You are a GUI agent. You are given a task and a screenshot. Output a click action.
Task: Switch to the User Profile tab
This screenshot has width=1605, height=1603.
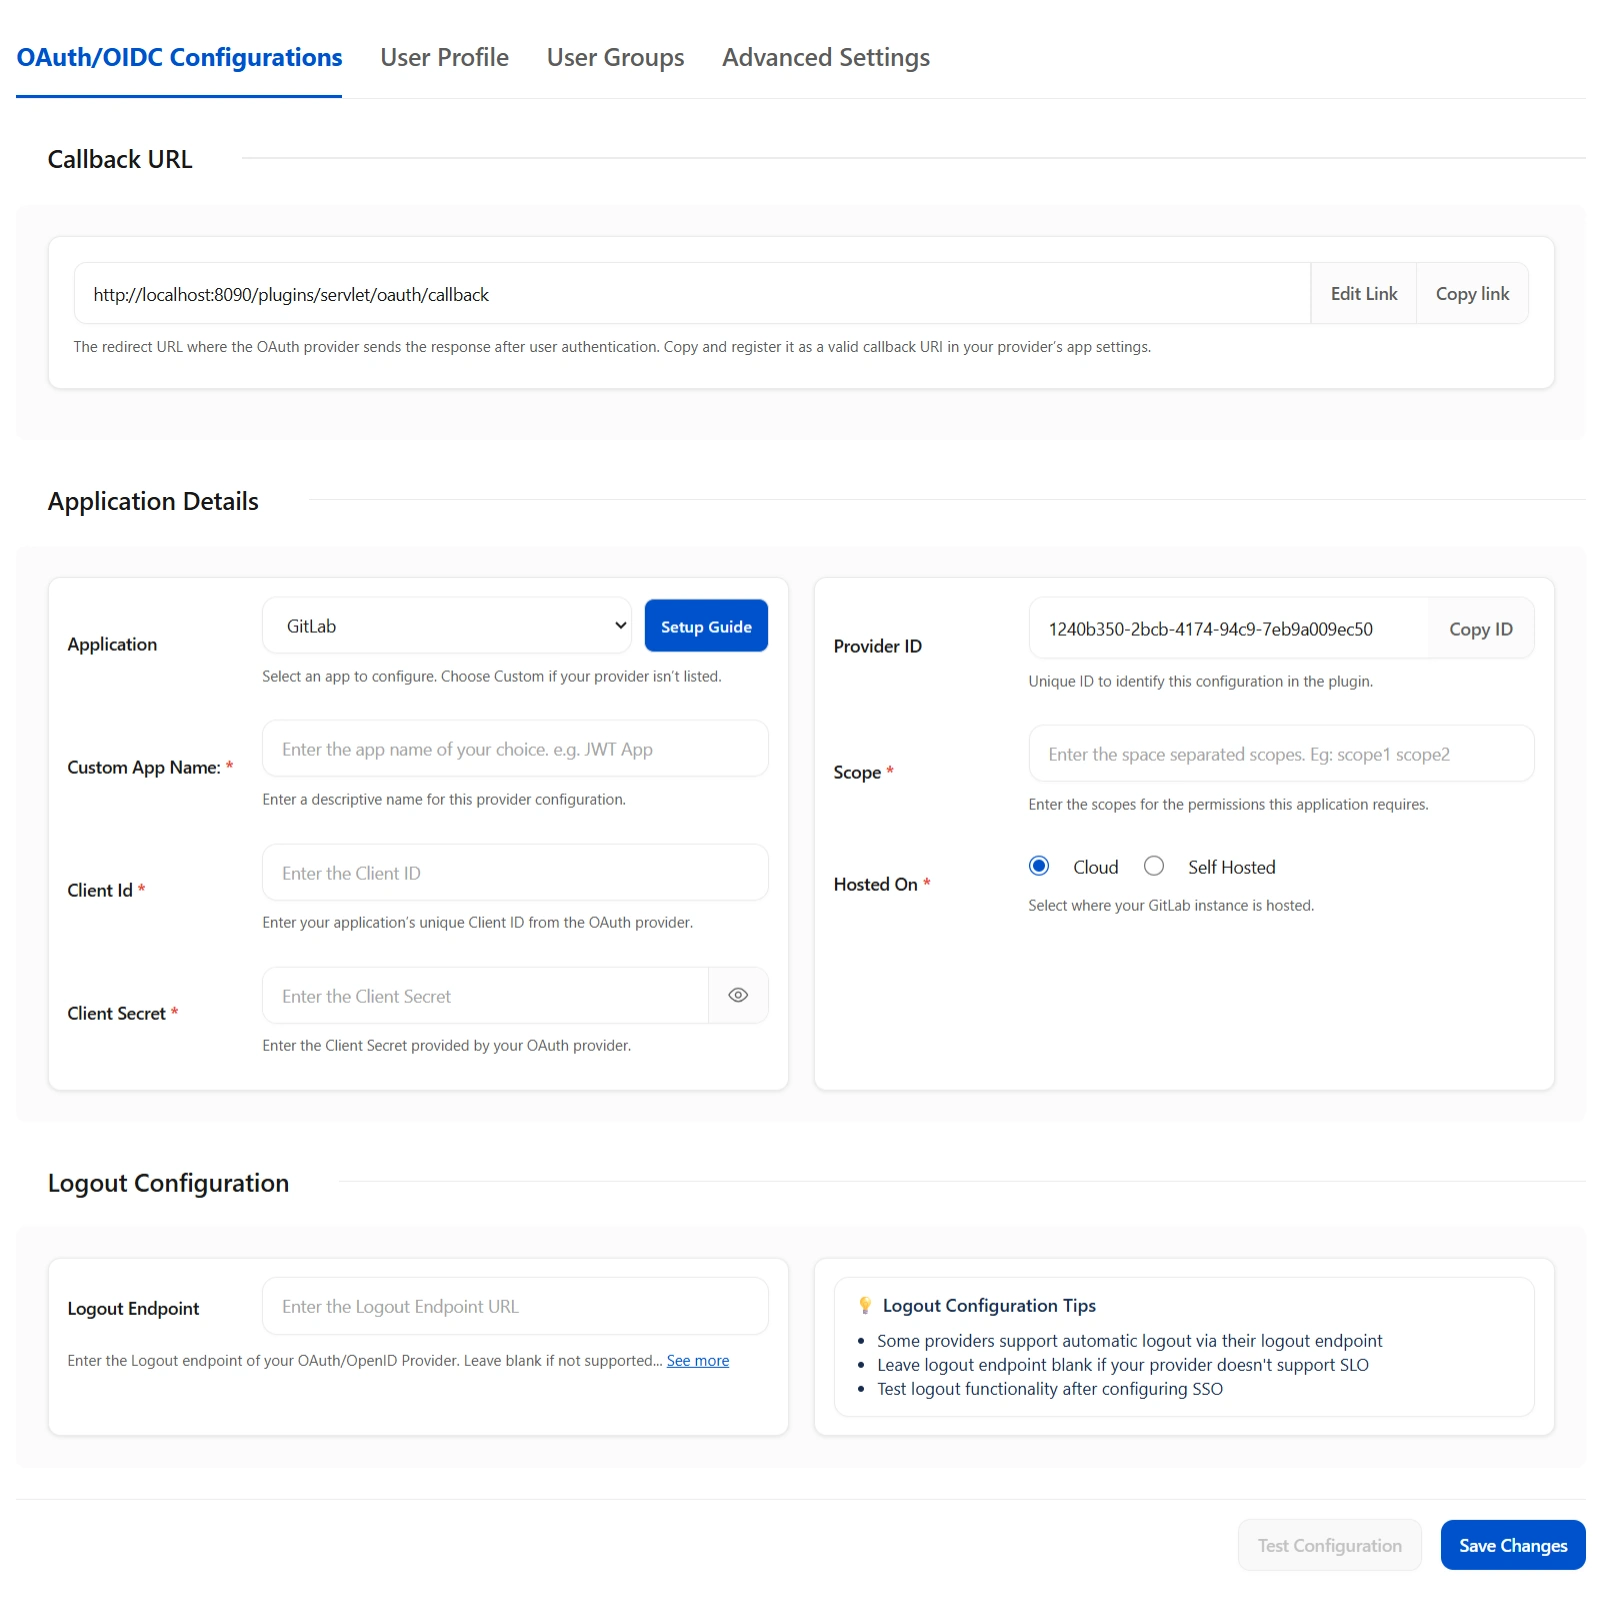click(443, 57)
